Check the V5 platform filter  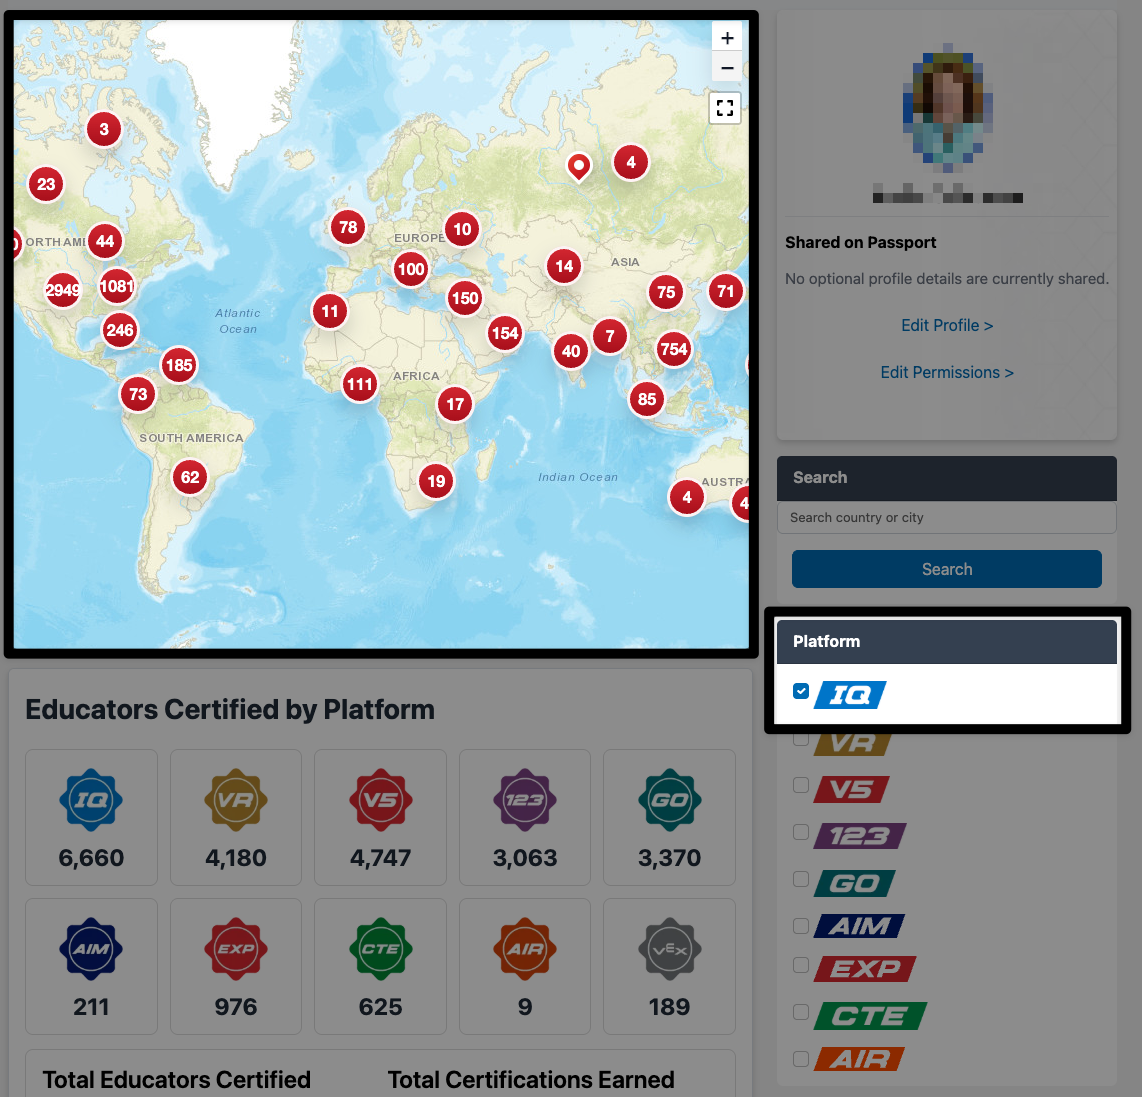click(x=800, y=785)
